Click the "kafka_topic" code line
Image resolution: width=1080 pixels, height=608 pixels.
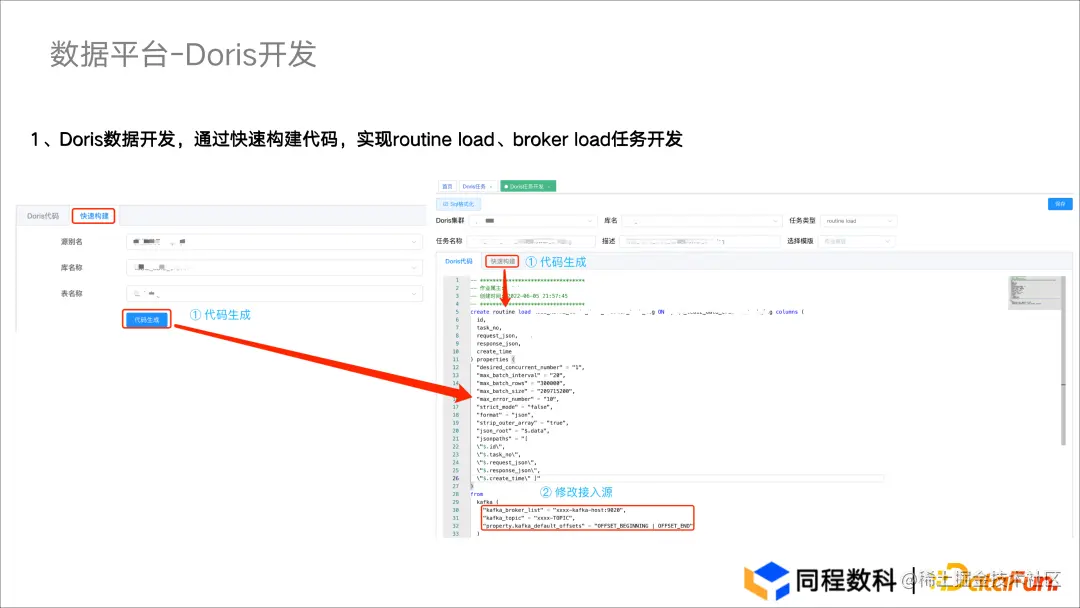tap(528, 518)
